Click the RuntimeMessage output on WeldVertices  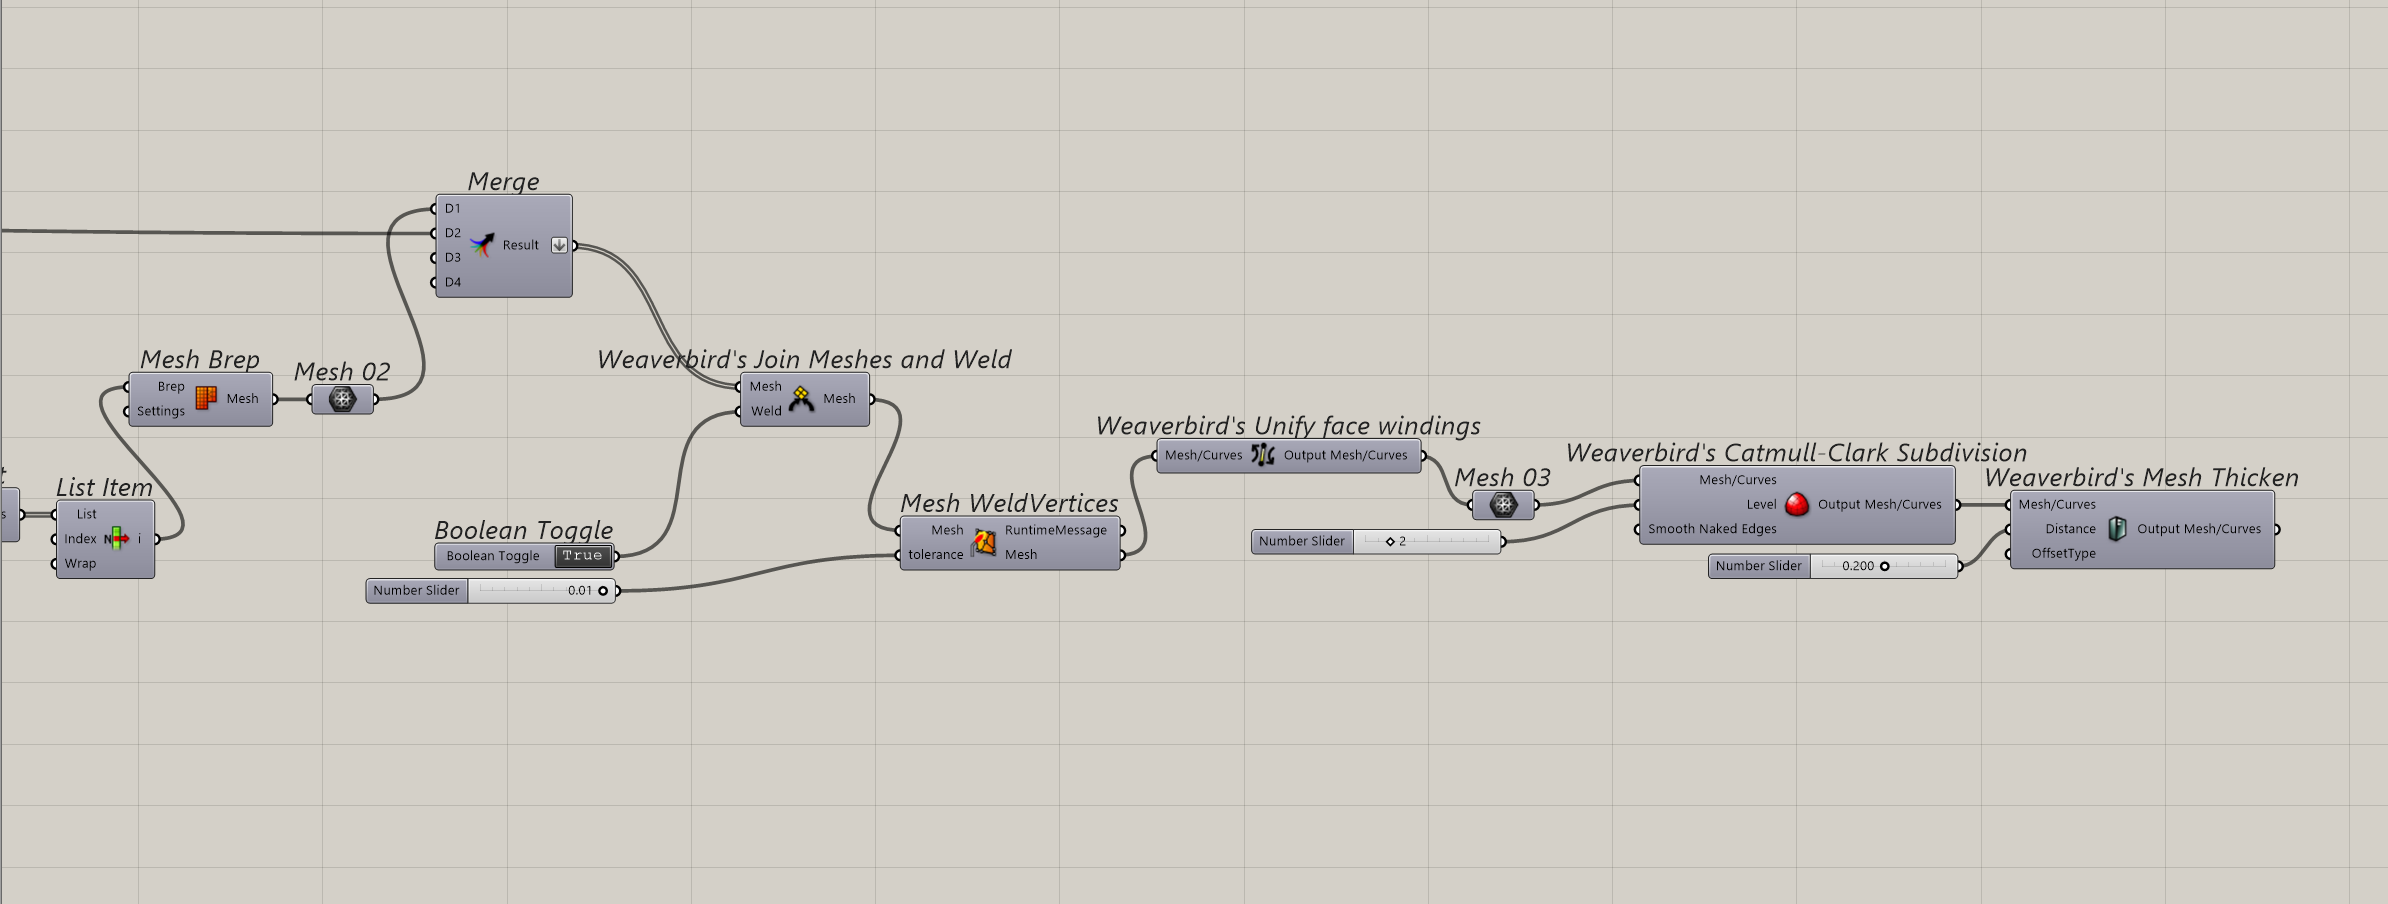[1055, 530]
